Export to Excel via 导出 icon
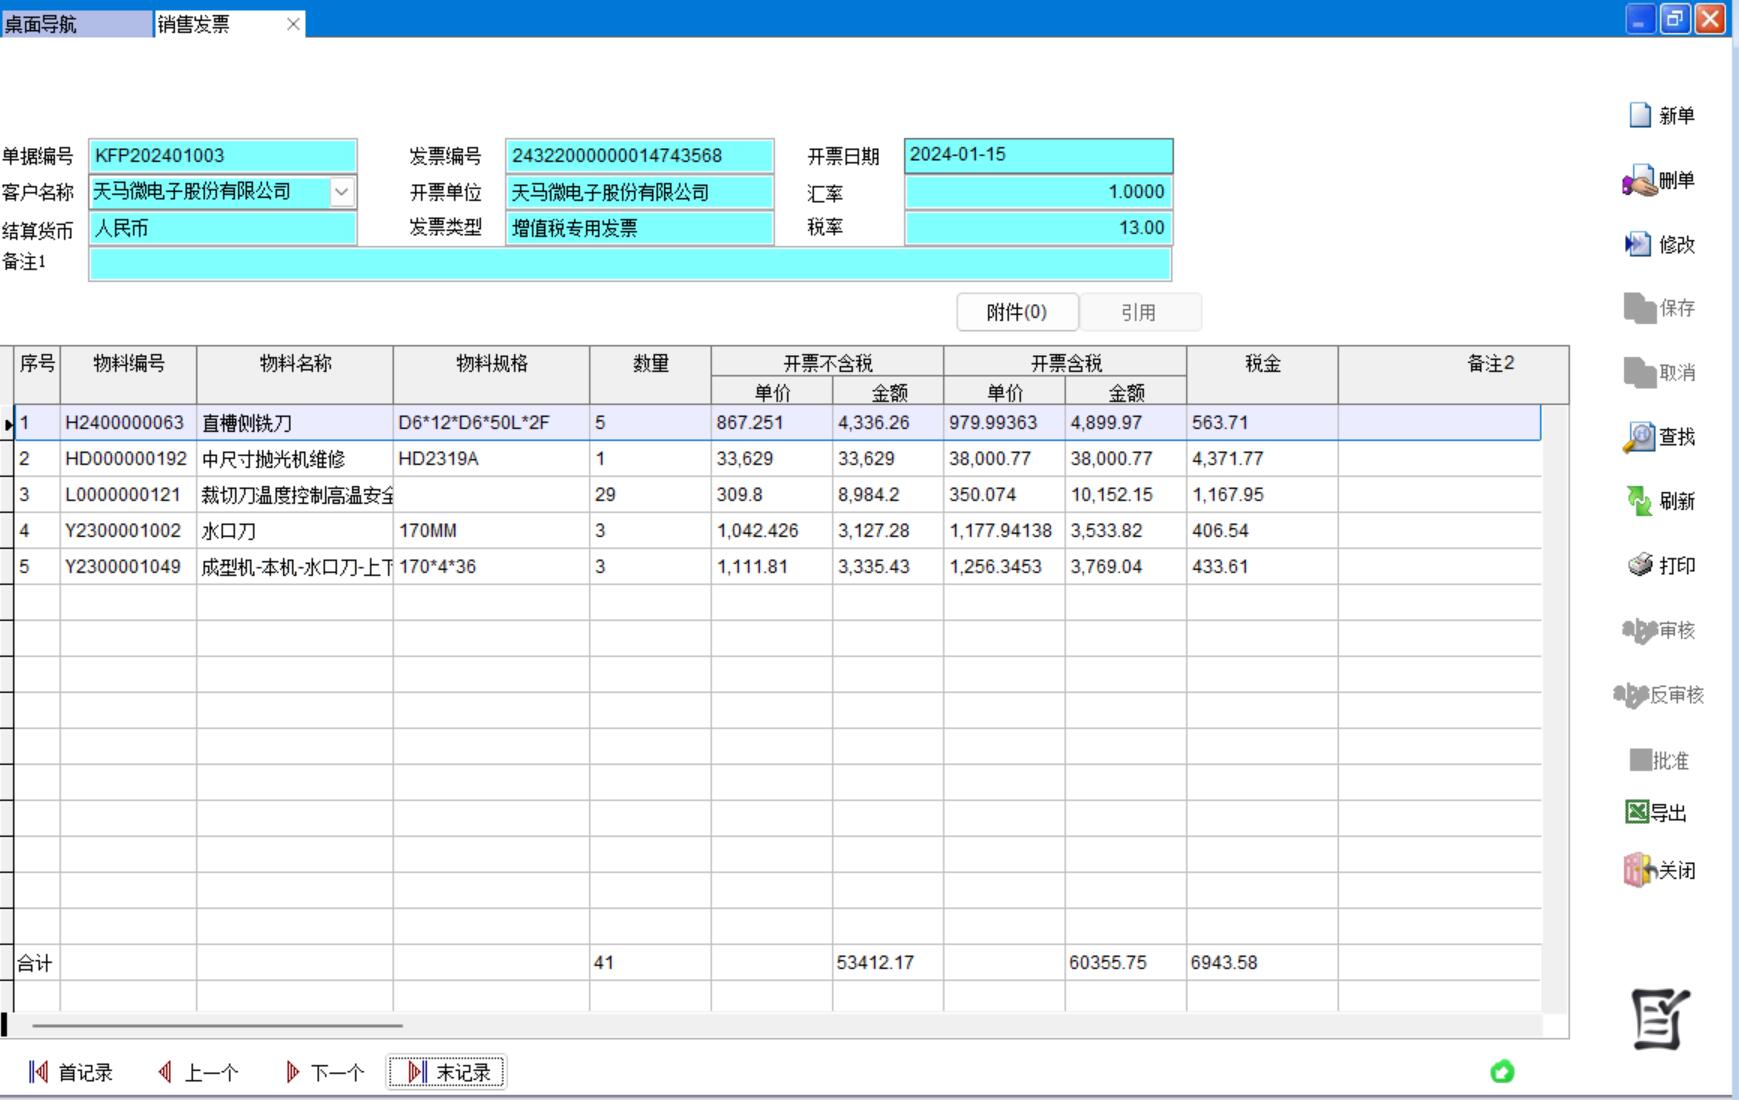 pos(1637,813)
